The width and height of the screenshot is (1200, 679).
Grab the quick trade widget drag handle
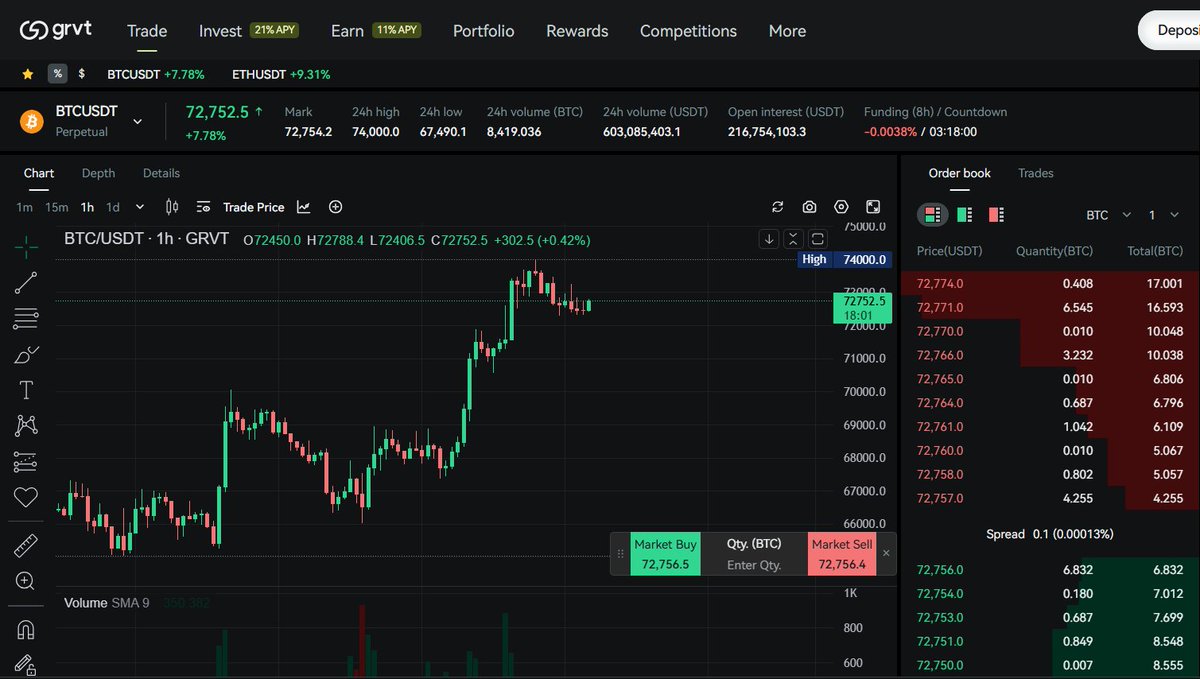(x=620, y=553)
